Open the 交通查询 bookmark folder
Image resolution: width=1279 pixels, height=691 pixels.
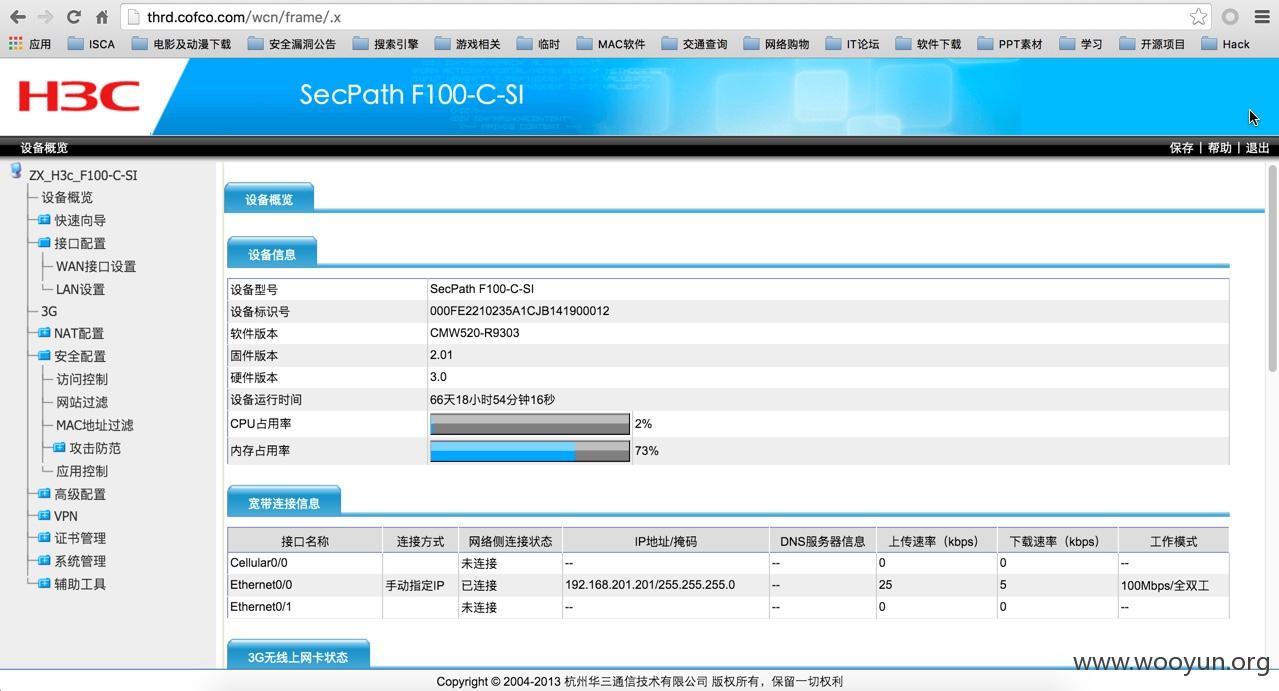coord(694,44)
